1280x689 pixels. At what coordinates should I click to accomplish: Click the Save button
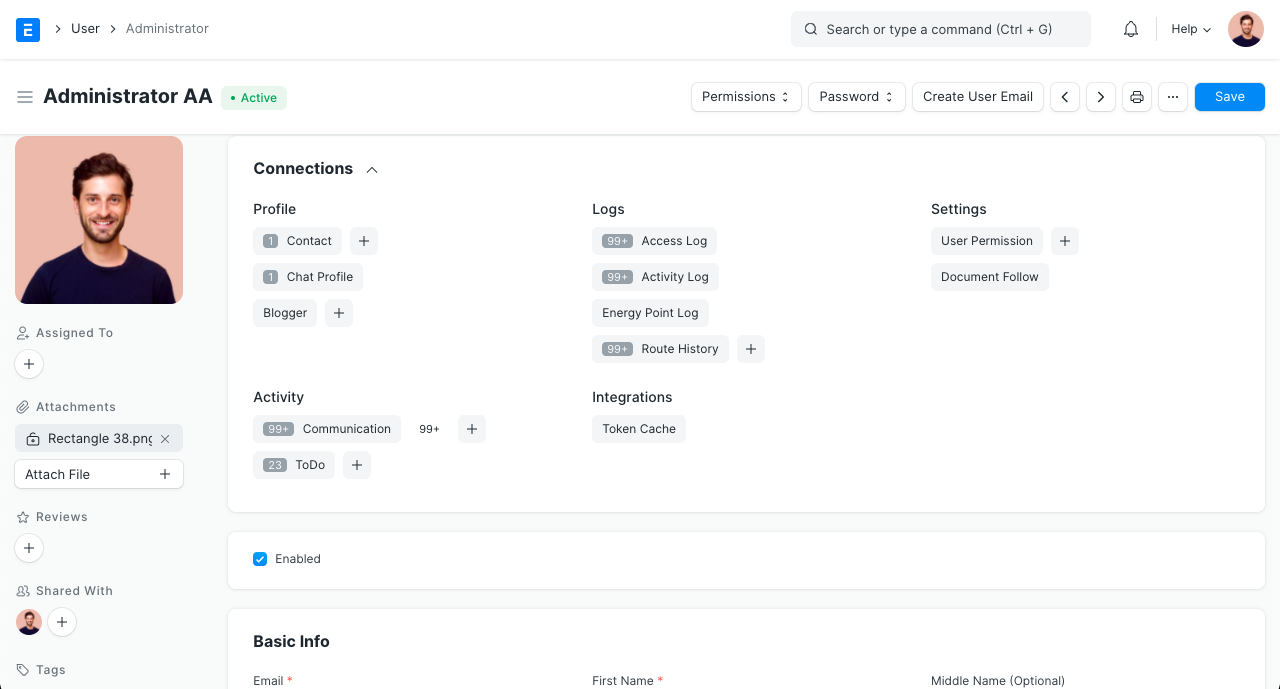click(x=1229, y=96)
